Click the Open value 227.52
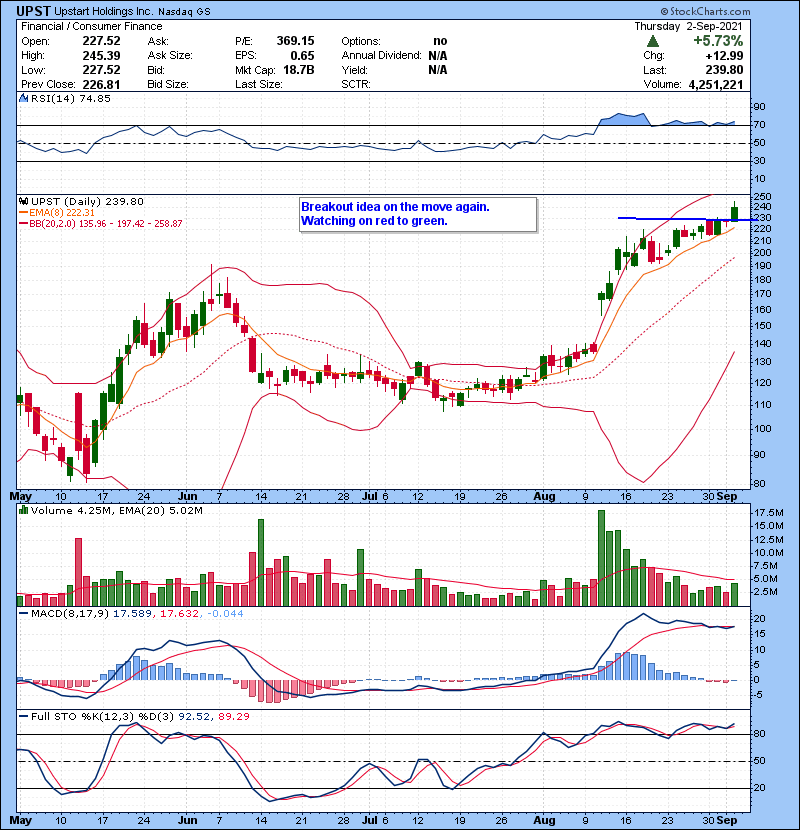 [101, 41]
